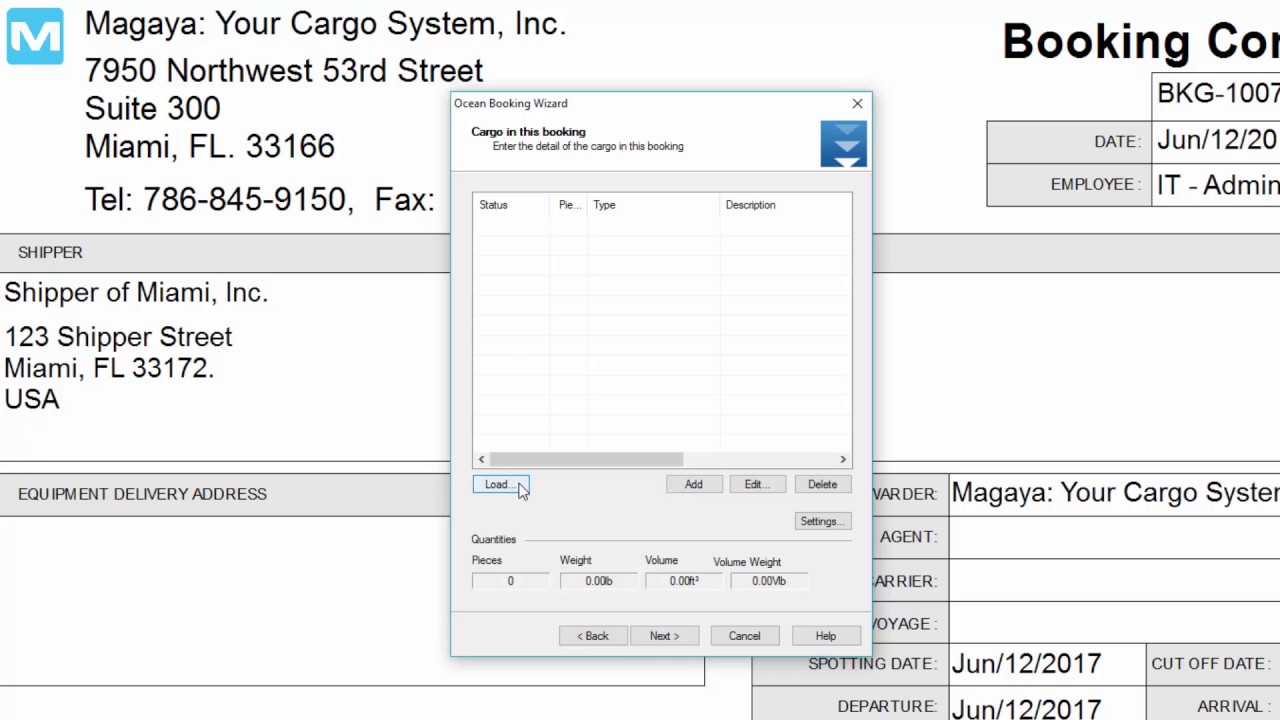Viewport: 1280px width, 720px height.
Task: Click the Weight quantity field
Action: [598, 581]
